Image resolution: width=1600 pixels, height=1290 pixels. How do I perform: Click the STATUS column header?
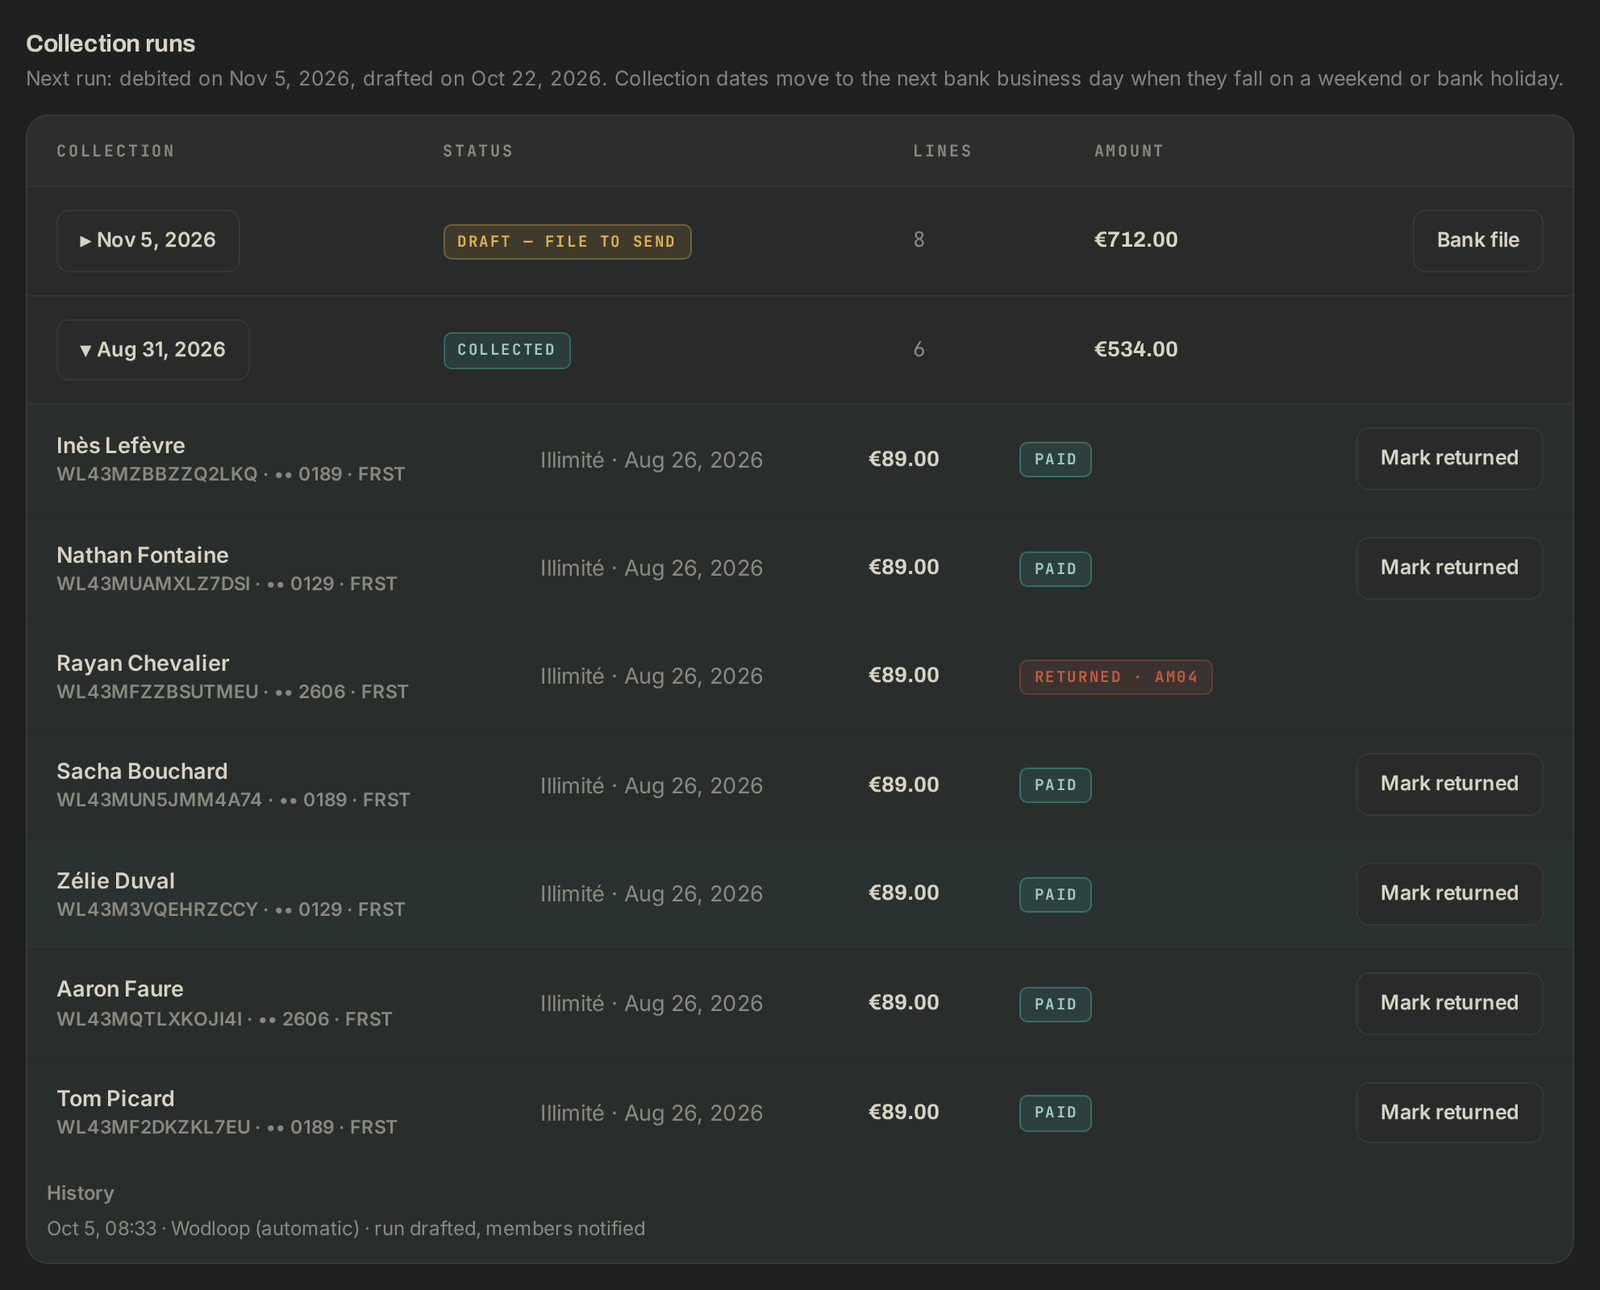[x=478, y=151]
